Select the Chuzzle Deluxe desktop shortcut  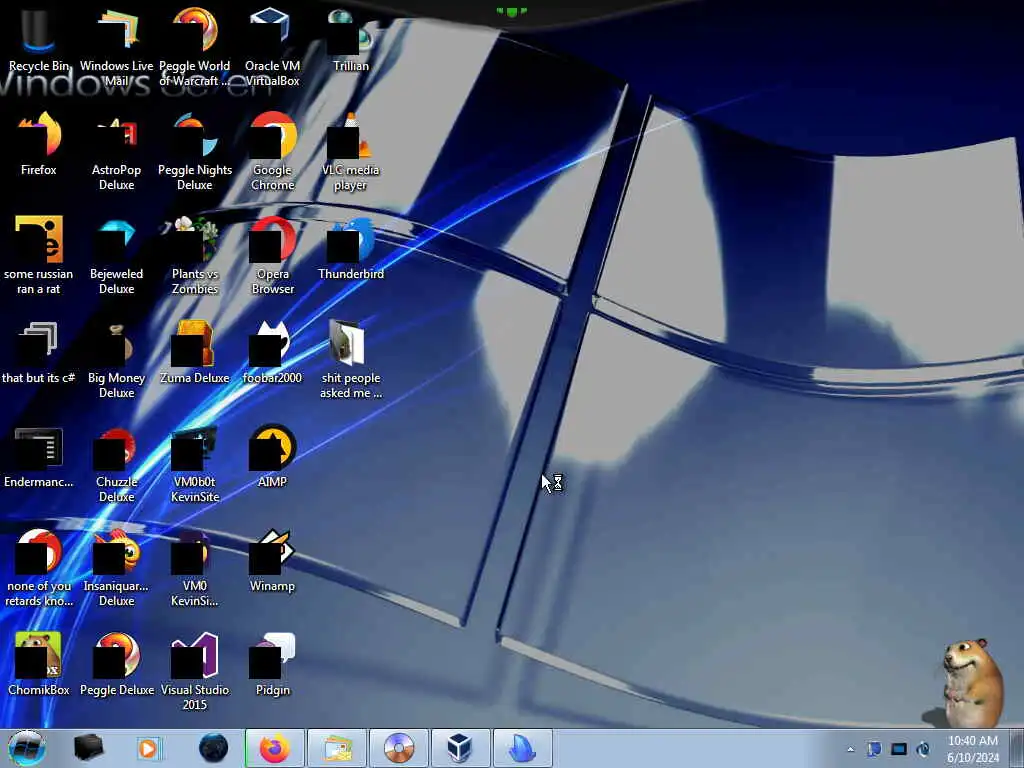tap(116, 464)
